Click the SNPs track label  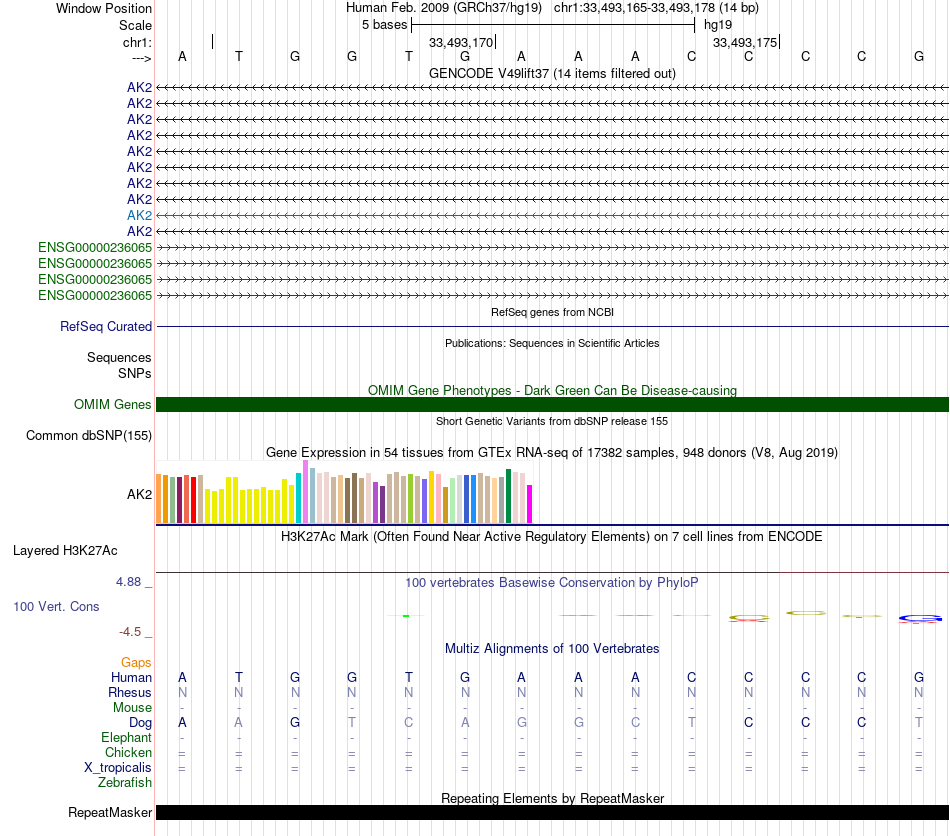(x=135, y=373)
